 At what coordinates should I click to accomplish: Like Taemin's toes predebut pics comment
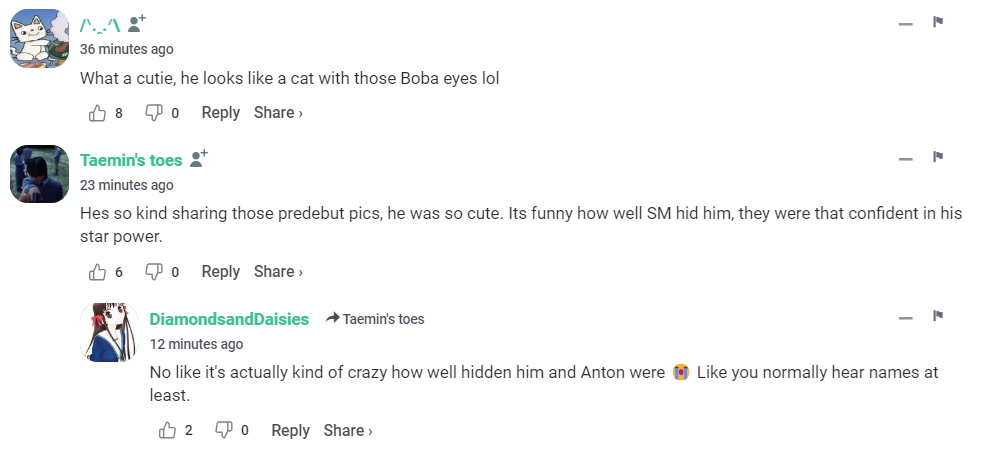[x=98, y=272]
